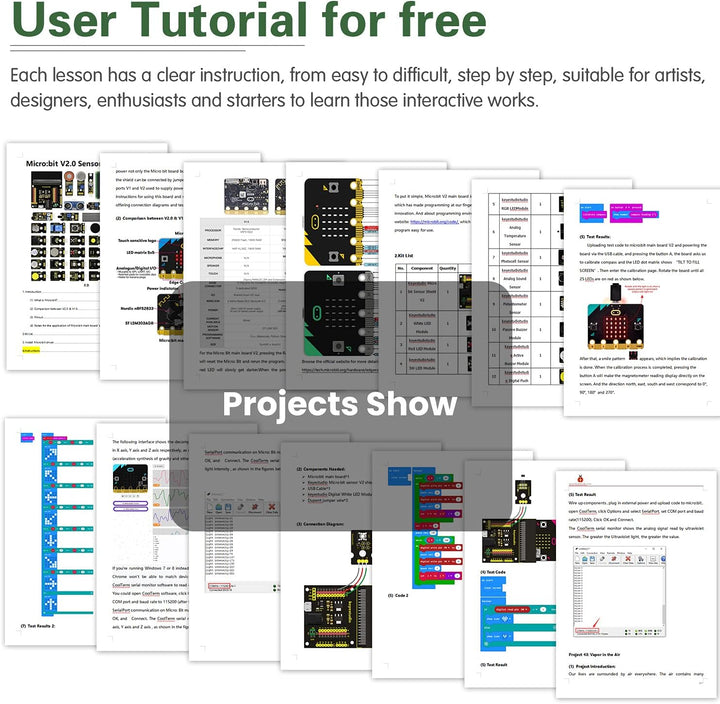This screenshot has width=720, height=704.
Task: Click the micro:bit showing red LED grid
Action: coord(615,326)
